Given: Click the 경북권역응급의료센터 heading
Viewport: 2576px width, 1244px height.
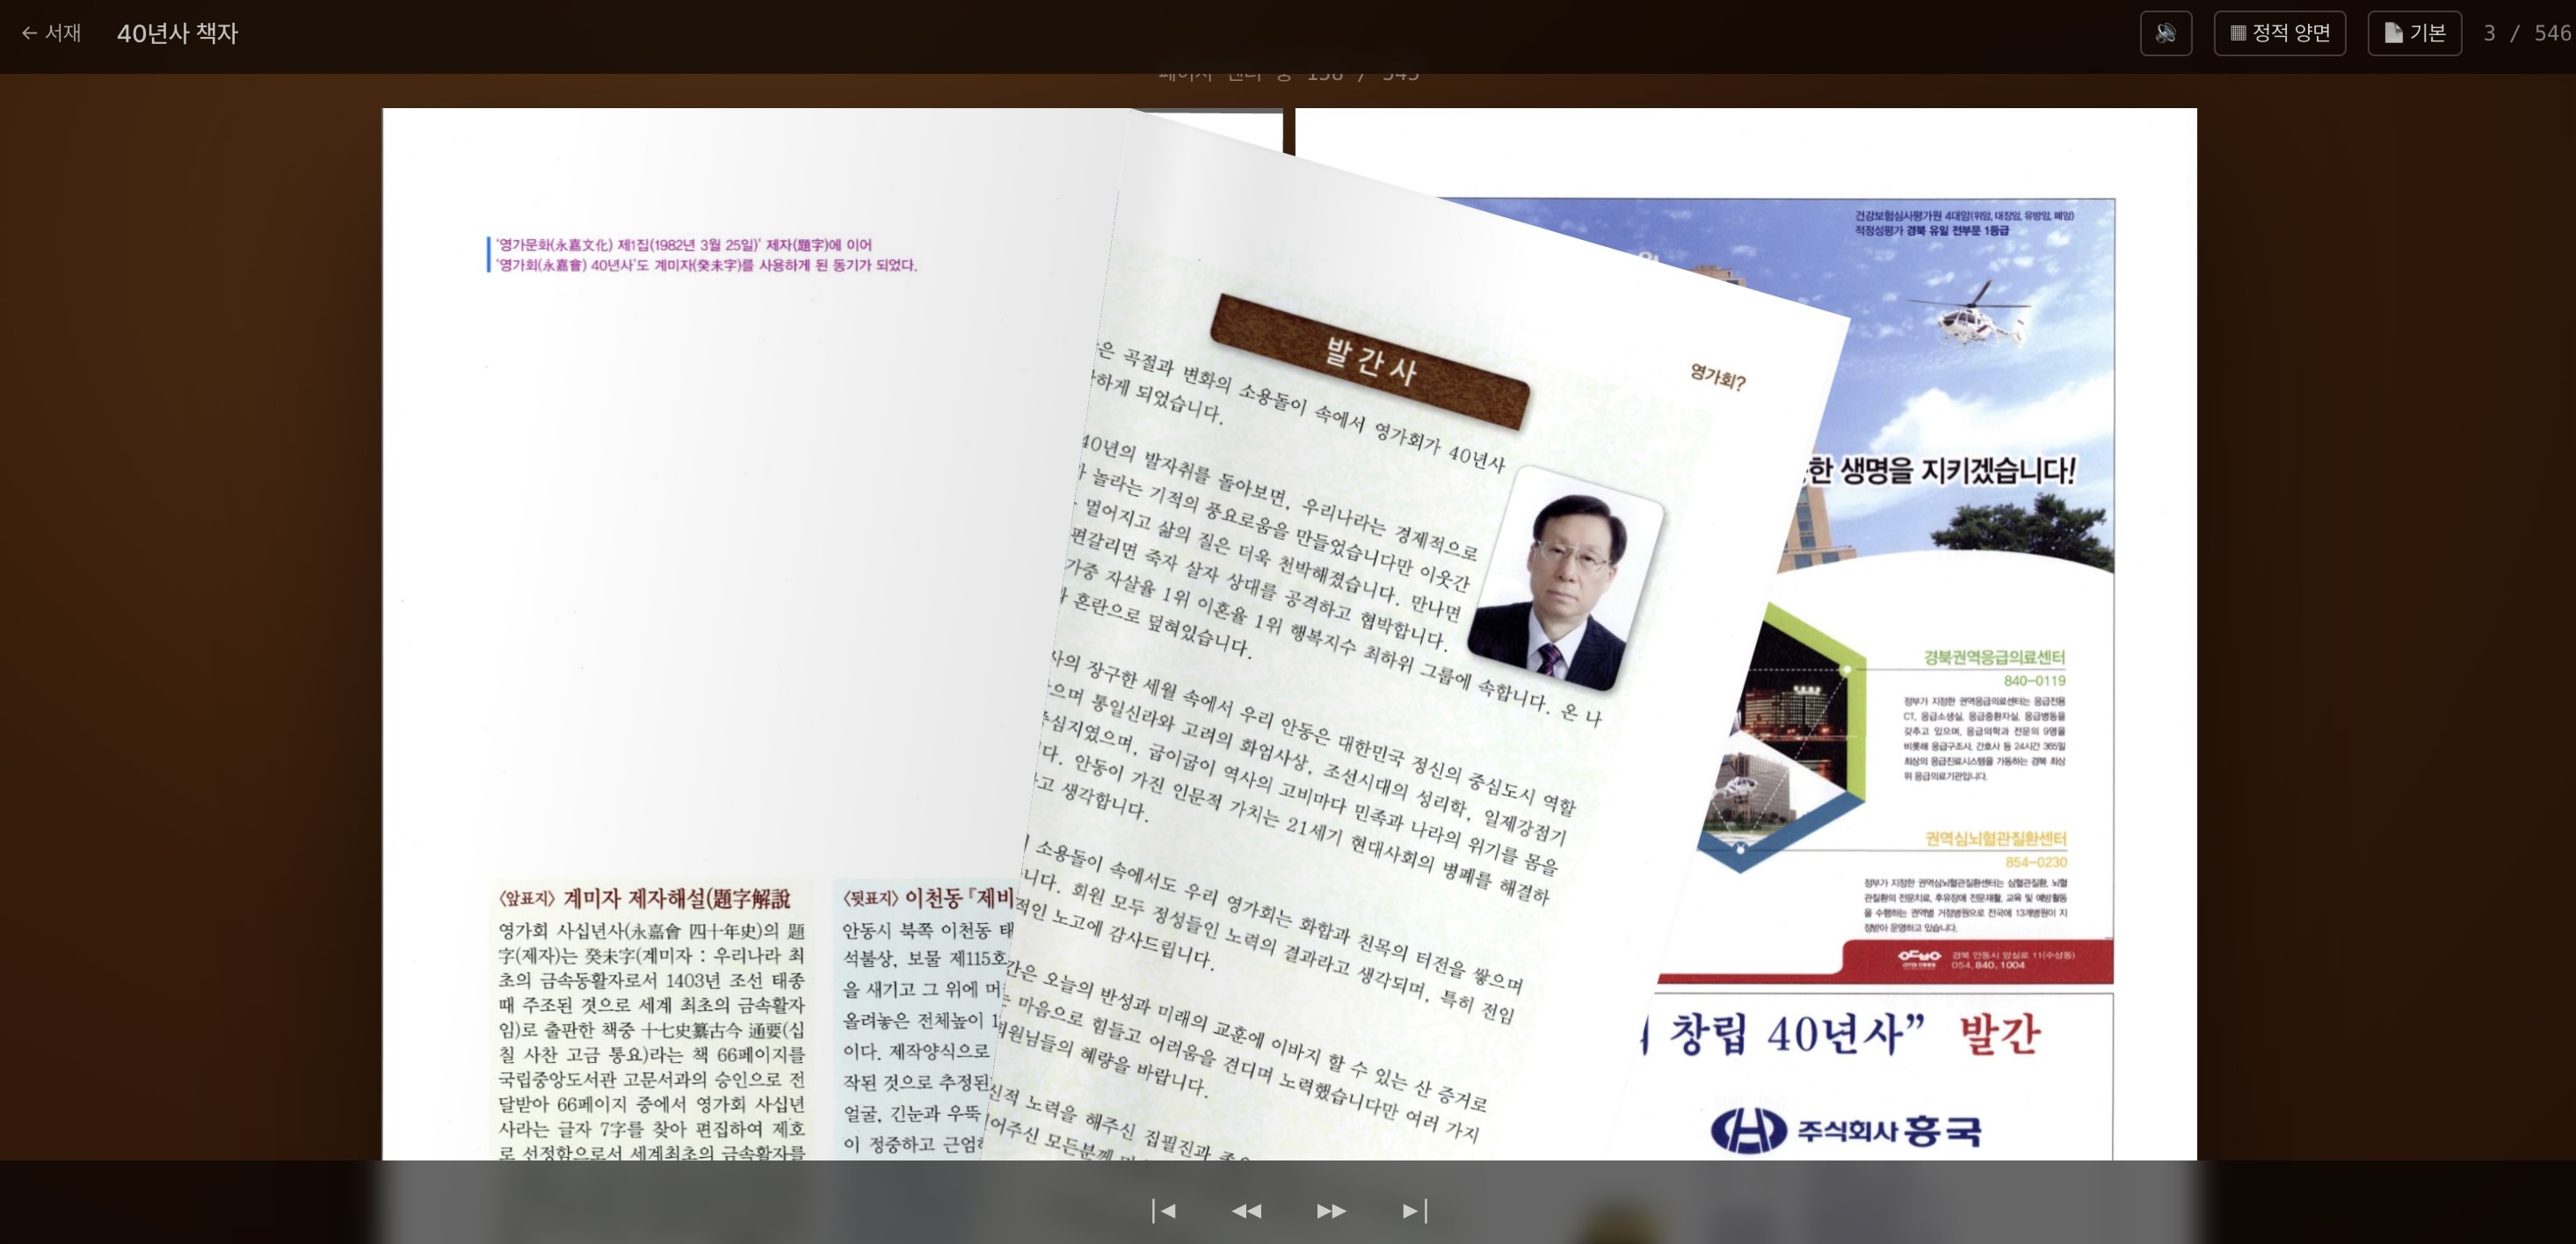Looking at the screenshot, I should 1994,657.
